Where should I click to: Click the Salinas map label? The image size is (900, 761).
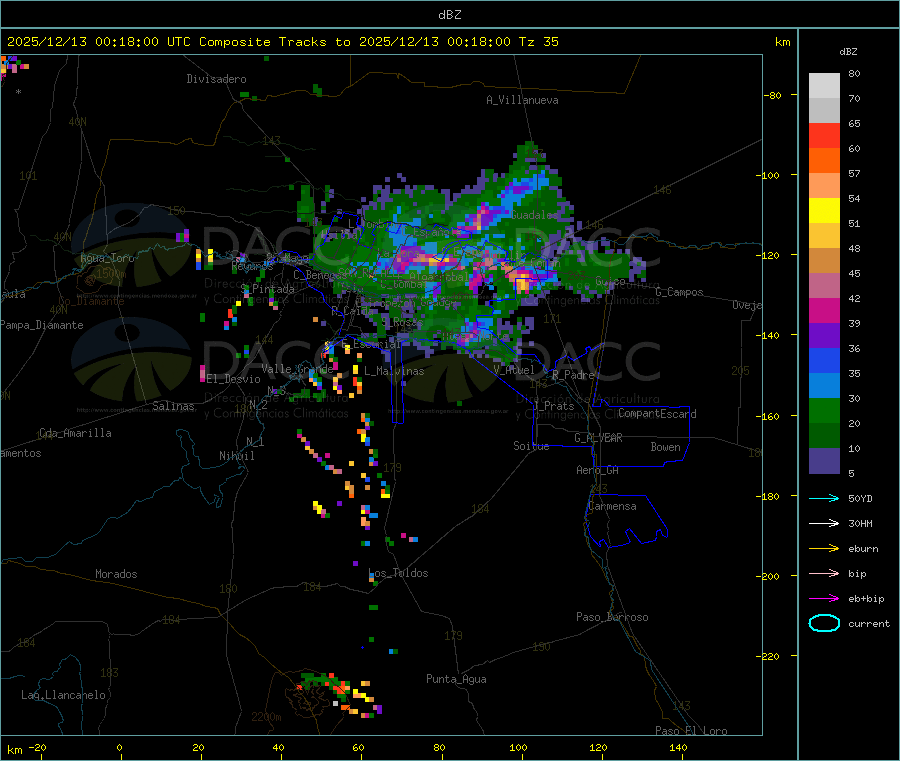click(x=173, y=406)
